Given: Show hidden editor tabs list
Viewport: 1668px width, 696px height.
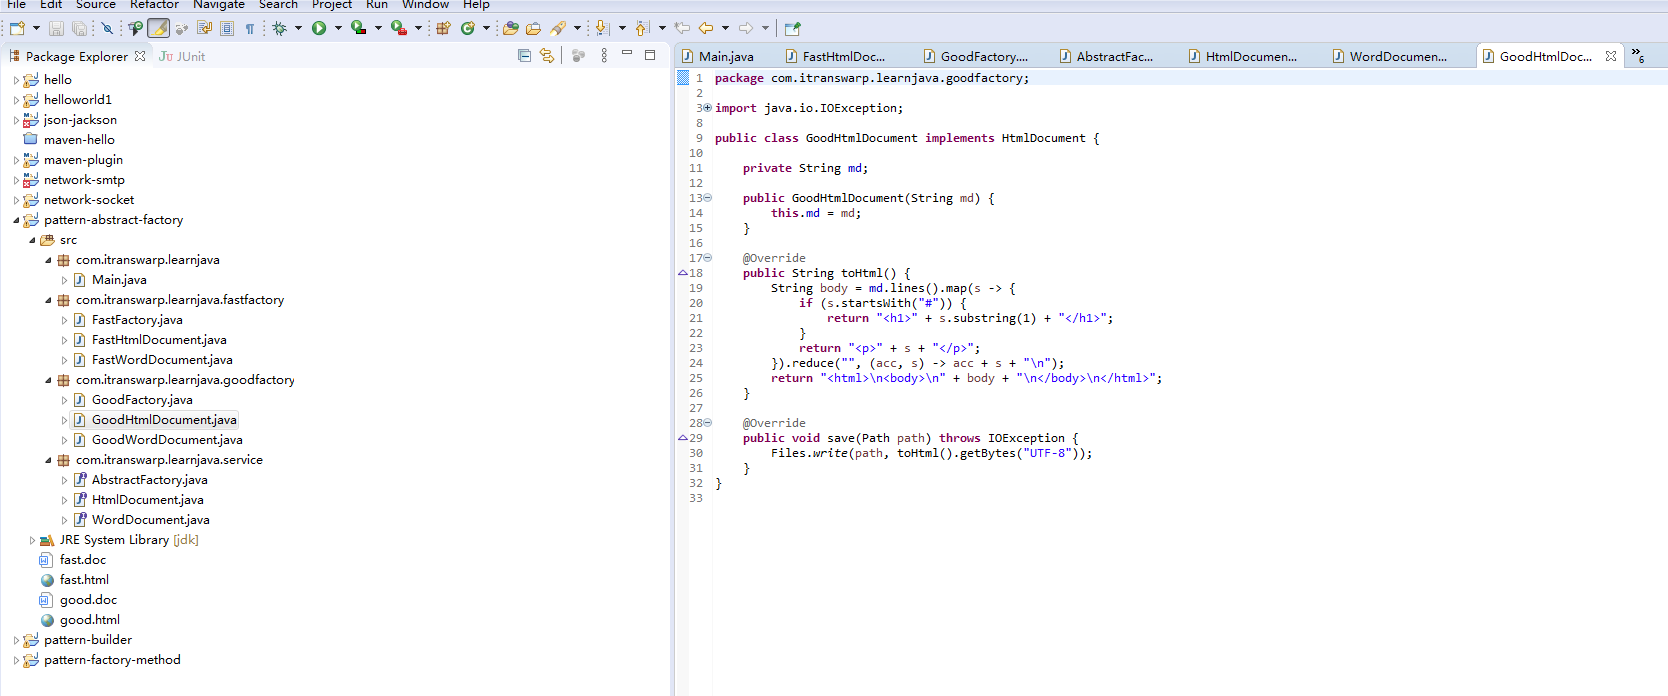Looking at the screenshot, I should pos(1638,56).
